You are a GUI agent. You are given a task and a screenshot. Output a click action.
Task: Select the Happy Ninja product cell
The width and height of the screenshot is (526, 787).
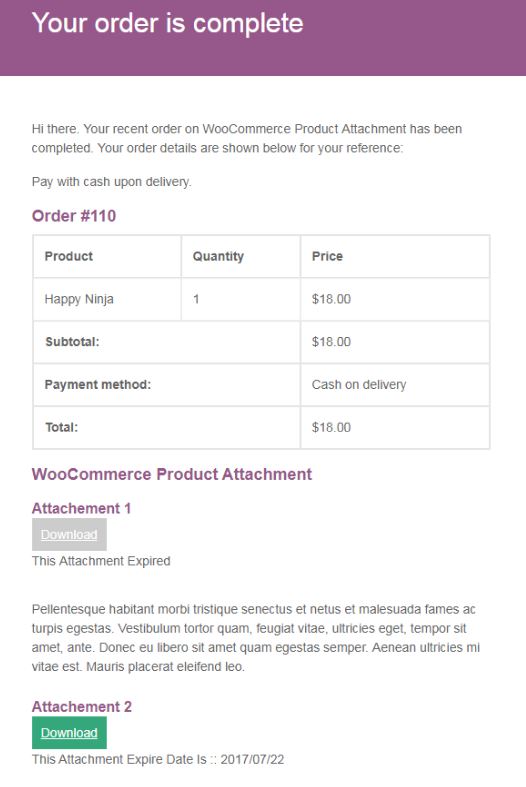pyautogui.click(x=107, y=299)
